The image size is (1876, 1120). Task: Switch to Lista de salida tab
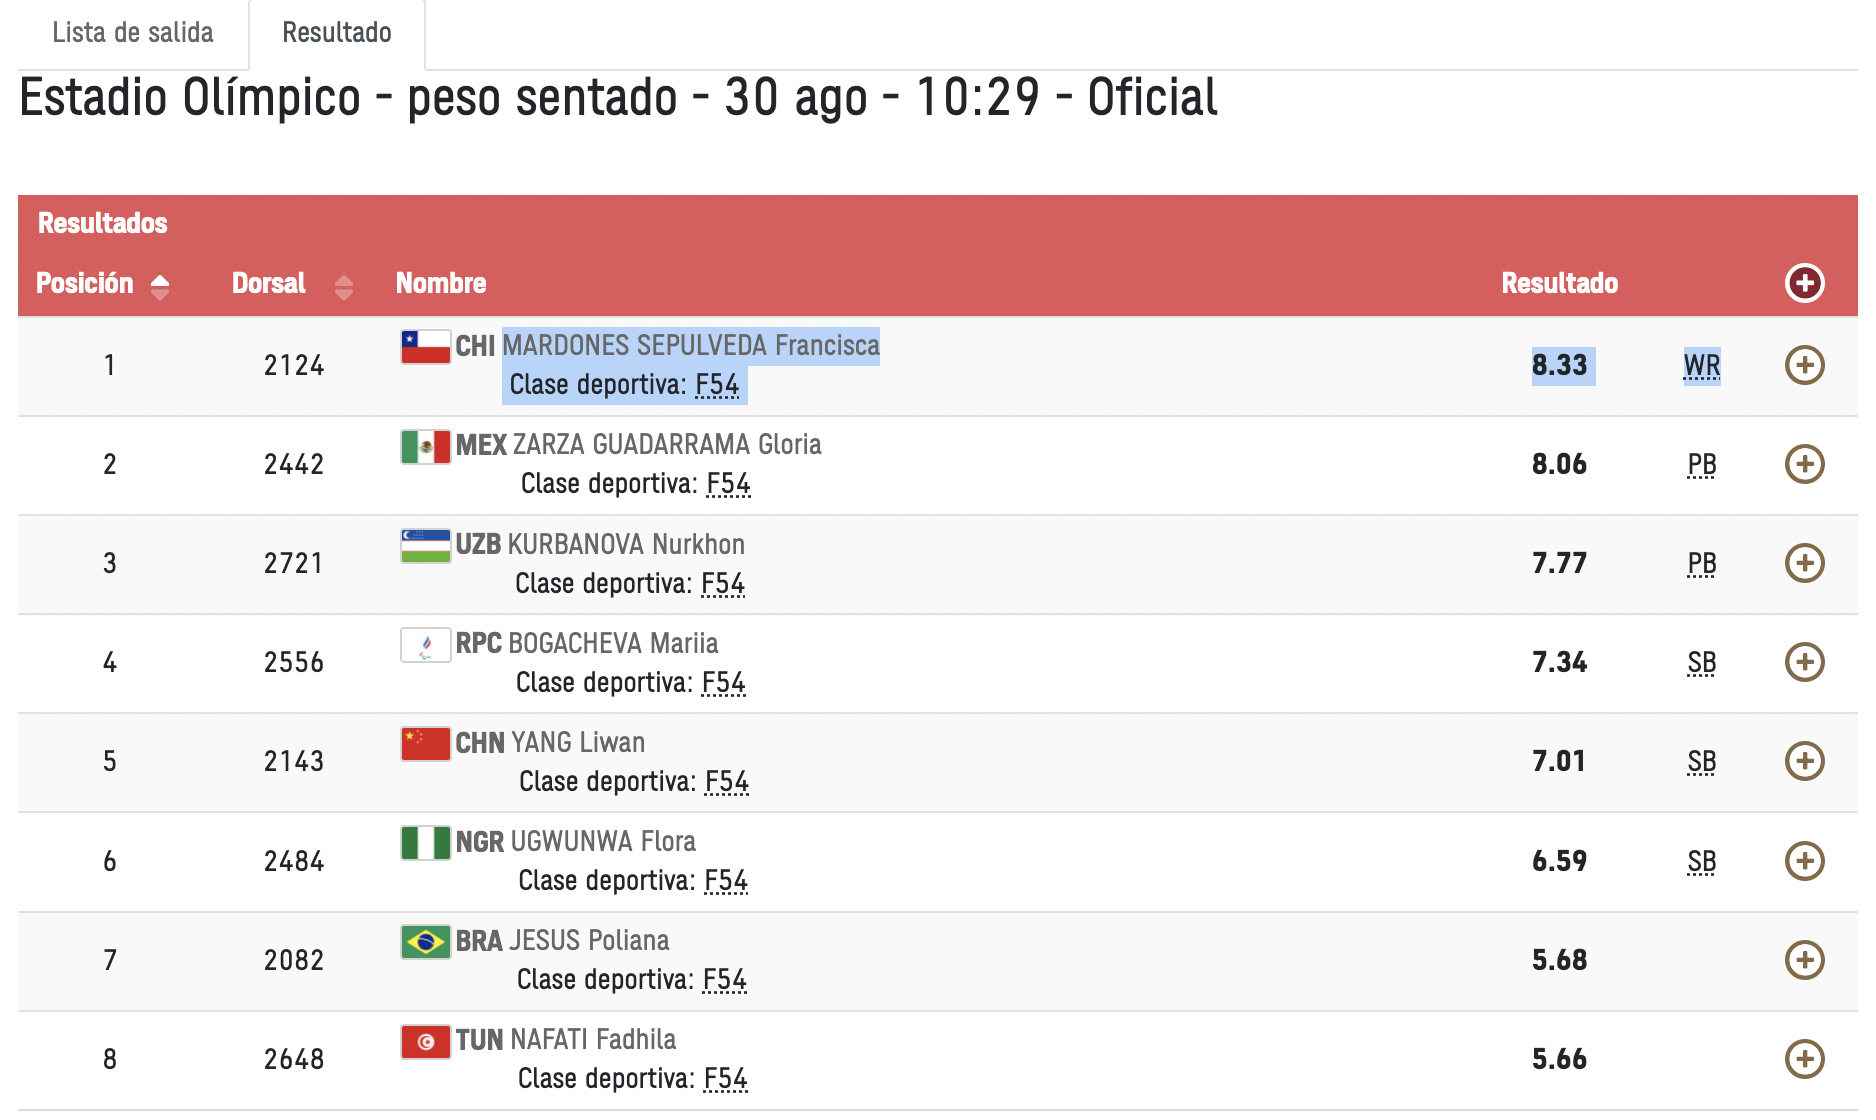[x=133, y=33]
